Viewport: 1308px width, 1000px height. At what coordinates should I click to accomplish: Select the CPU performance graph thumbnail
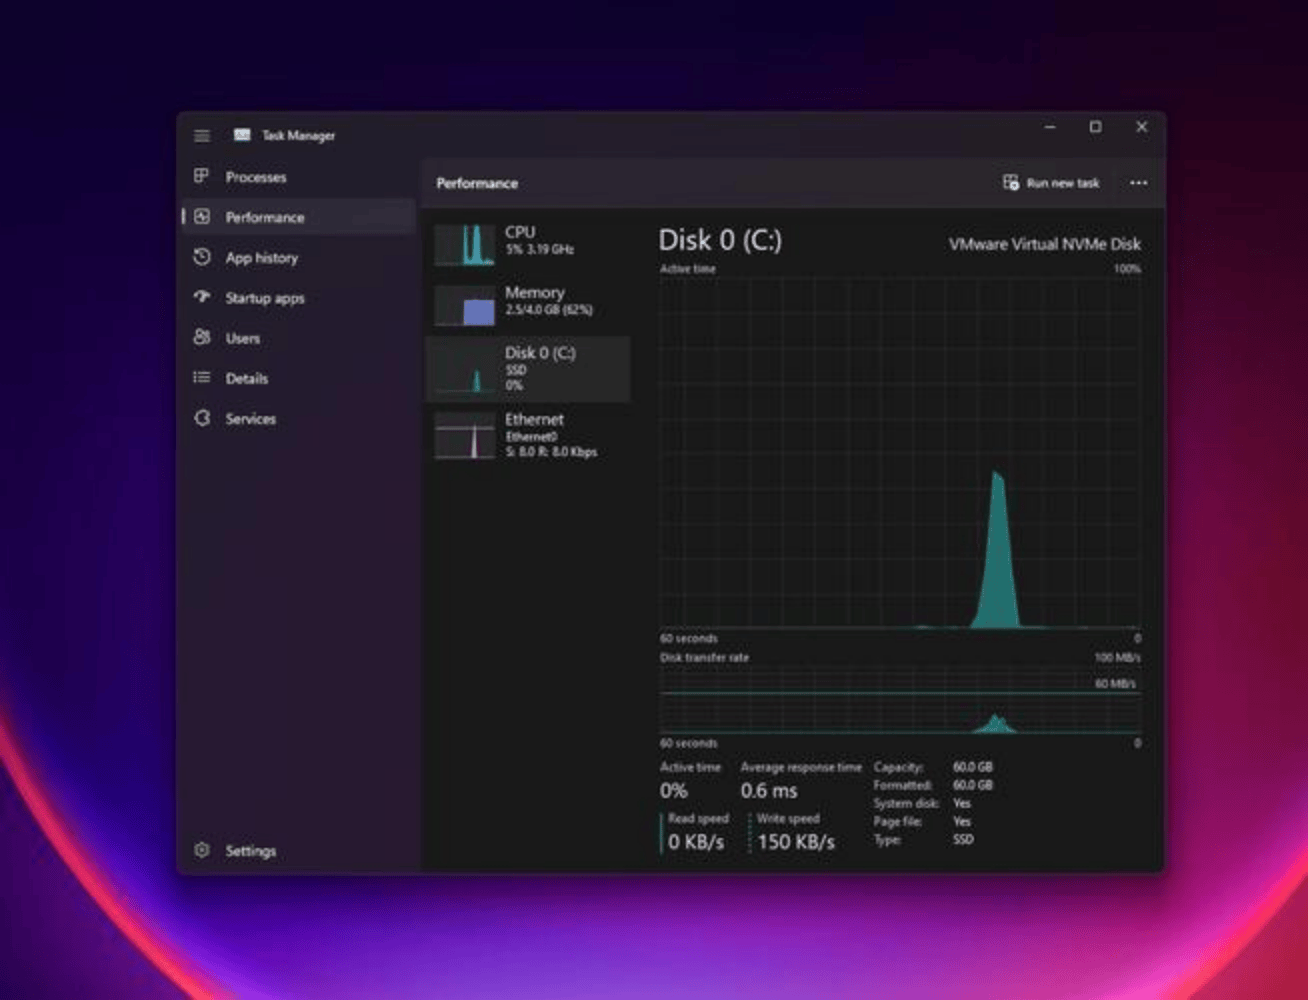pos(465,245)
